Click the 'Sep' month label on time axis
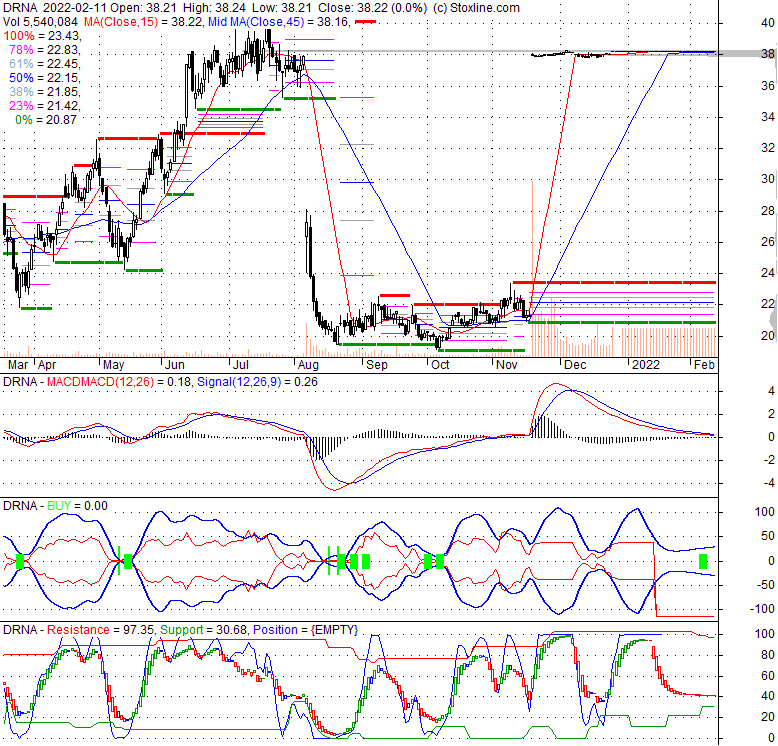Image resolution: width=778 pixels, height=746 pixels. click(377, 365)
